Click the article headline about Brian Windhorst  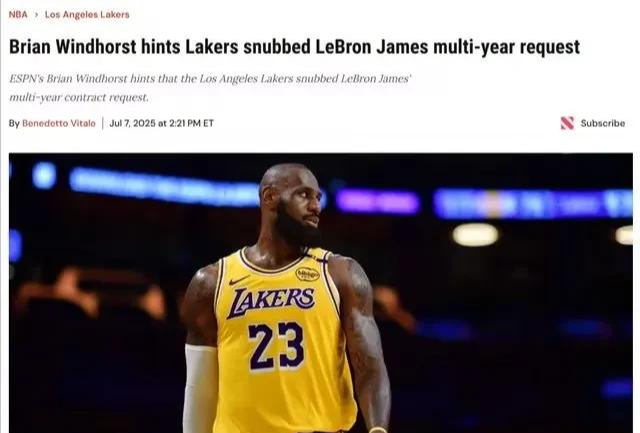[294, 47]
